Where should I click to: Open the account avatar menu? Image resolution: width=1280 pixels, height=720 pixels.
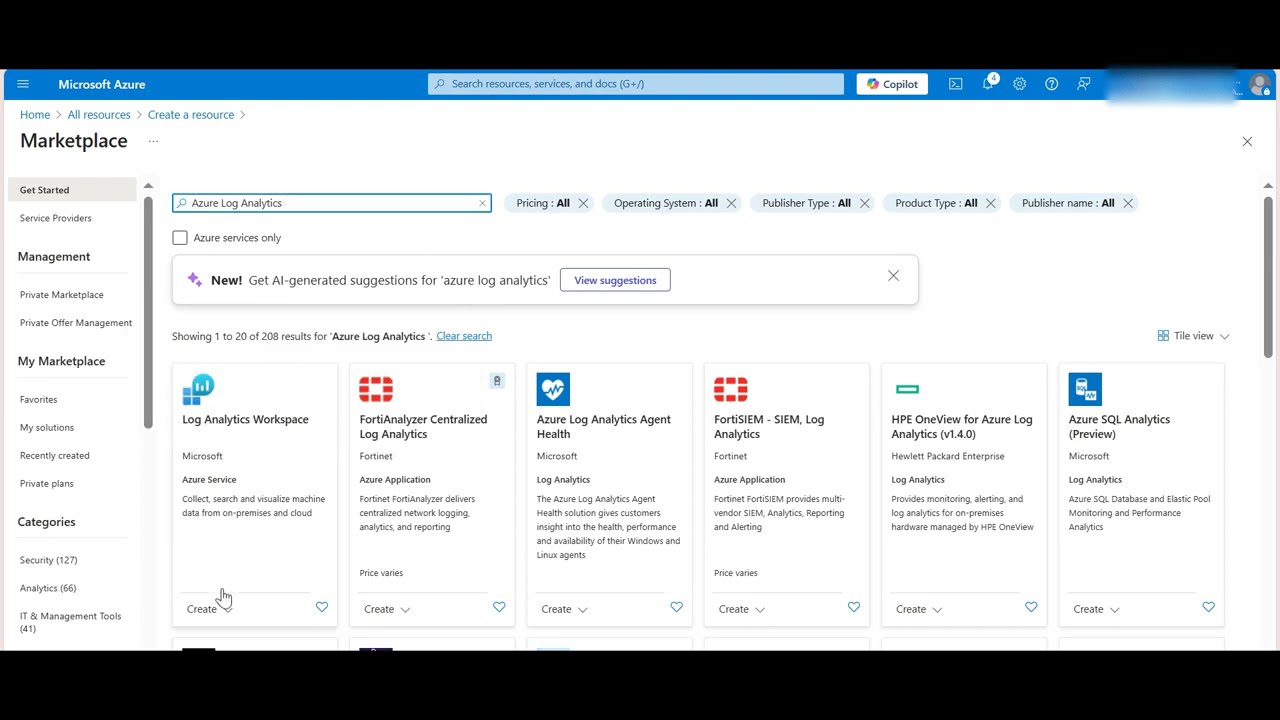1260,84
